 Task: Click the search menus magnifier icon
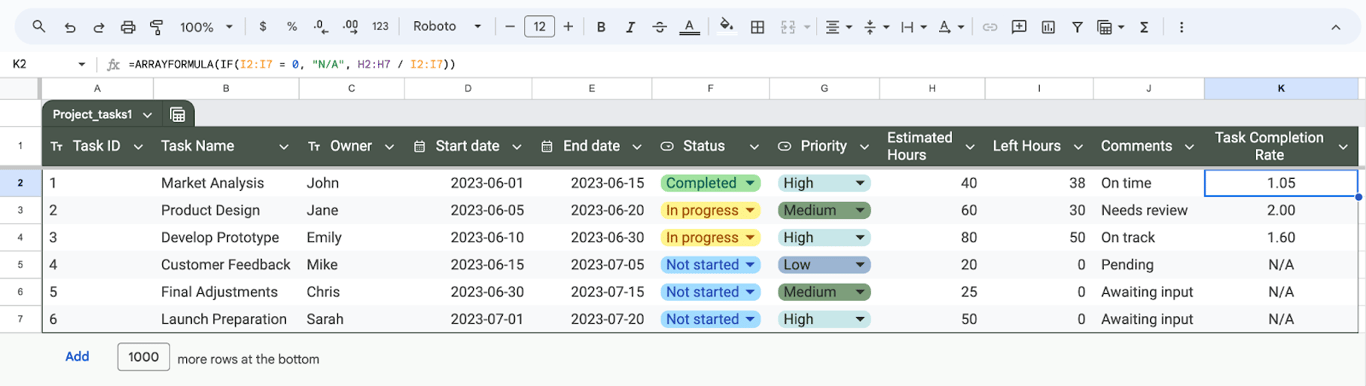click(39, 27)
